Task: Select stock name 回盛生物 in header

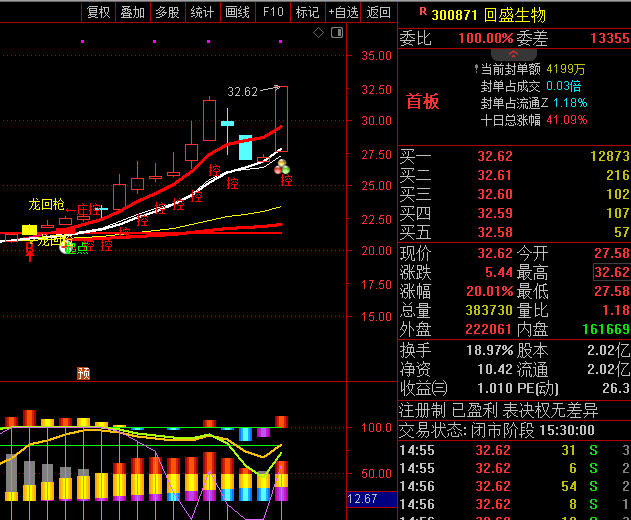Action: 514,14
